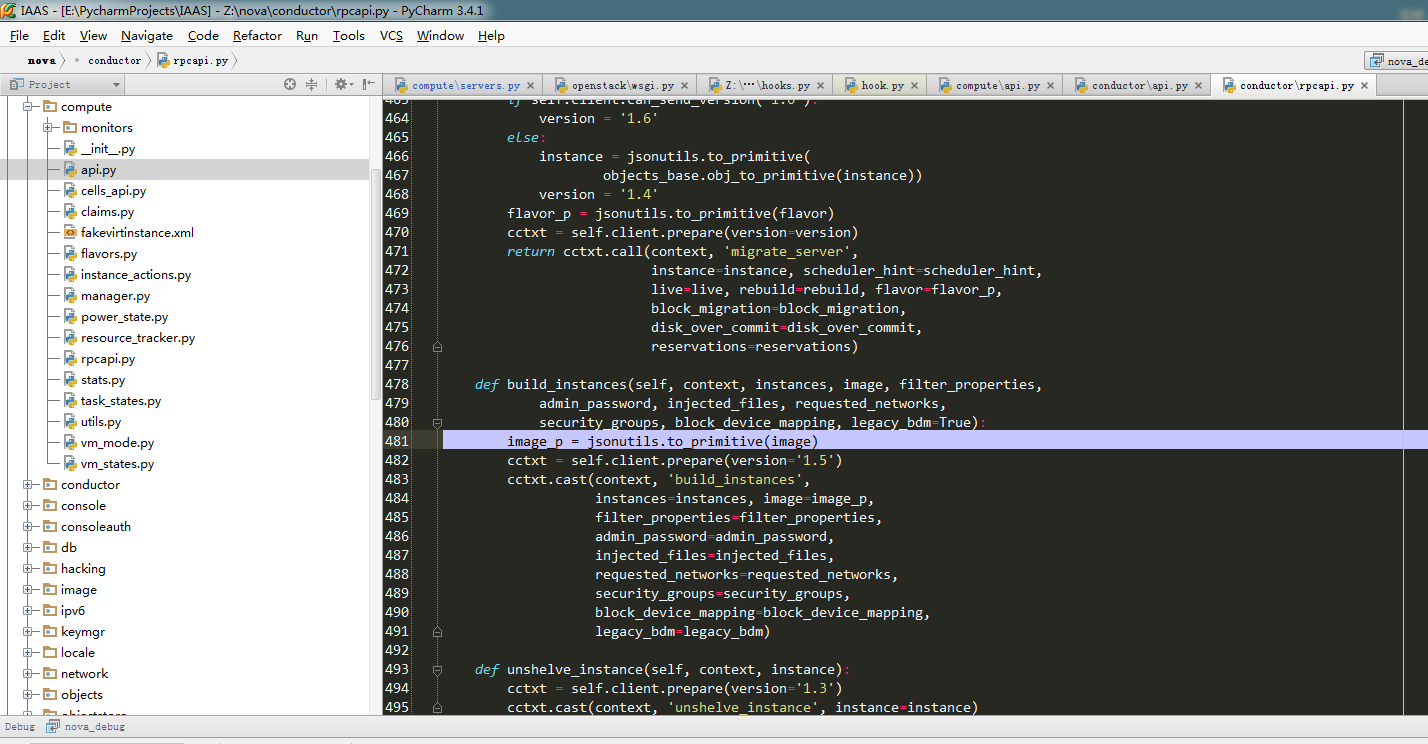The height and width of the screenshot is (744, 1428).
Task: Click locale folder icon
Action: click(x=50, y=652)
